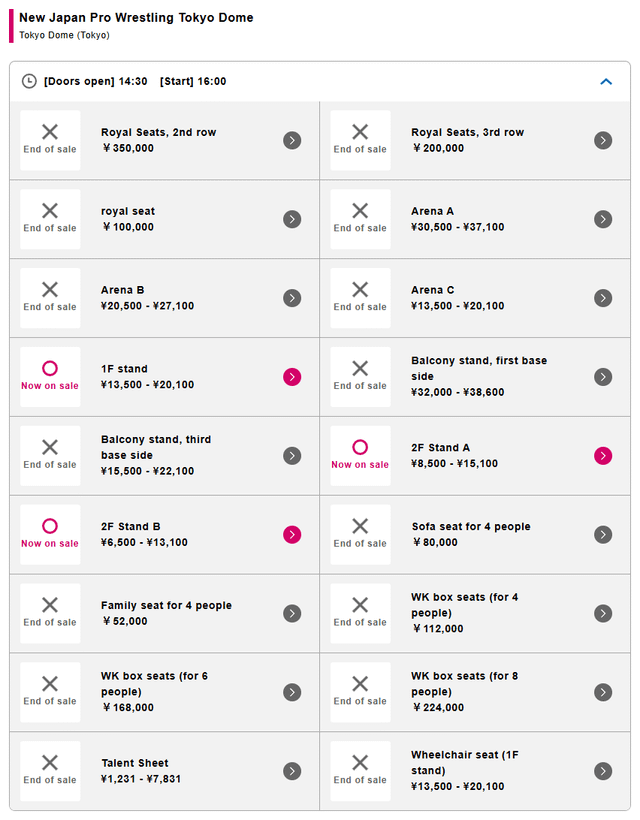Viewport: 640px width, 820px height.
Task: Click the arrow for Wheelchair seat (1F stand)
Action: click(603, 771)
